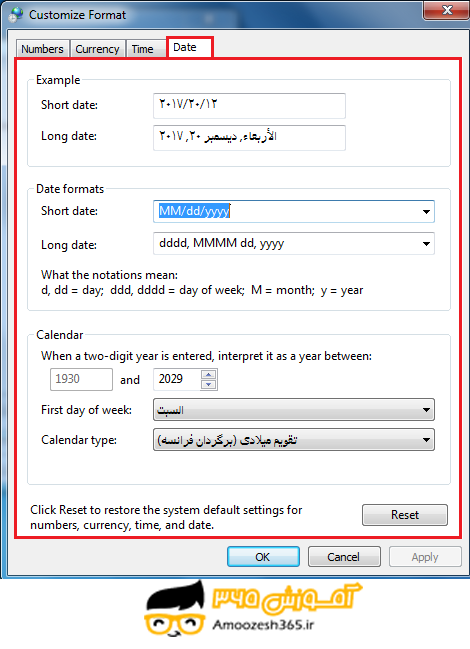The image size is (470, 649).
Task: Switch to the Numbers tab
Action: 42,49
